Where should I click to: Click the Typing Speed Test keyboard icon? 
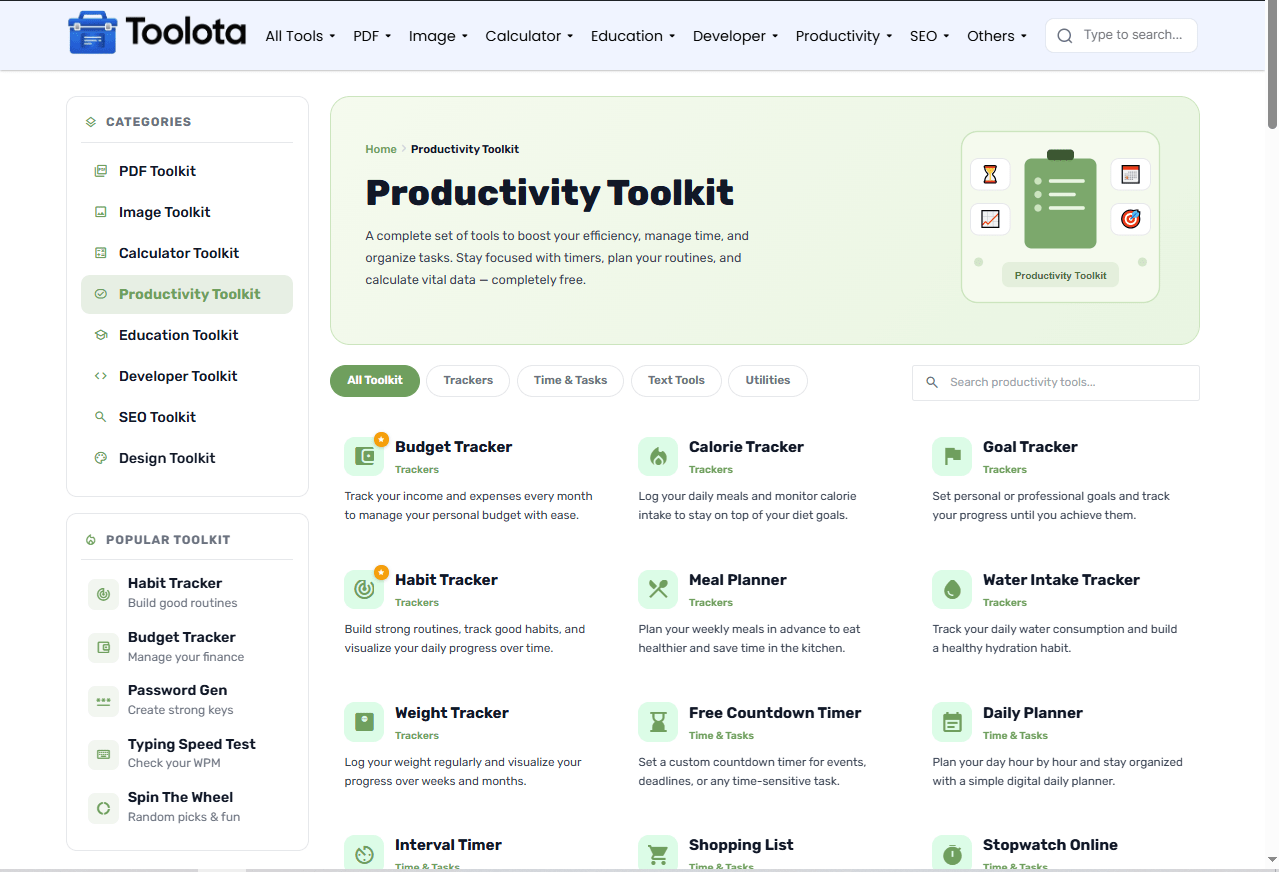pos(103,754)
